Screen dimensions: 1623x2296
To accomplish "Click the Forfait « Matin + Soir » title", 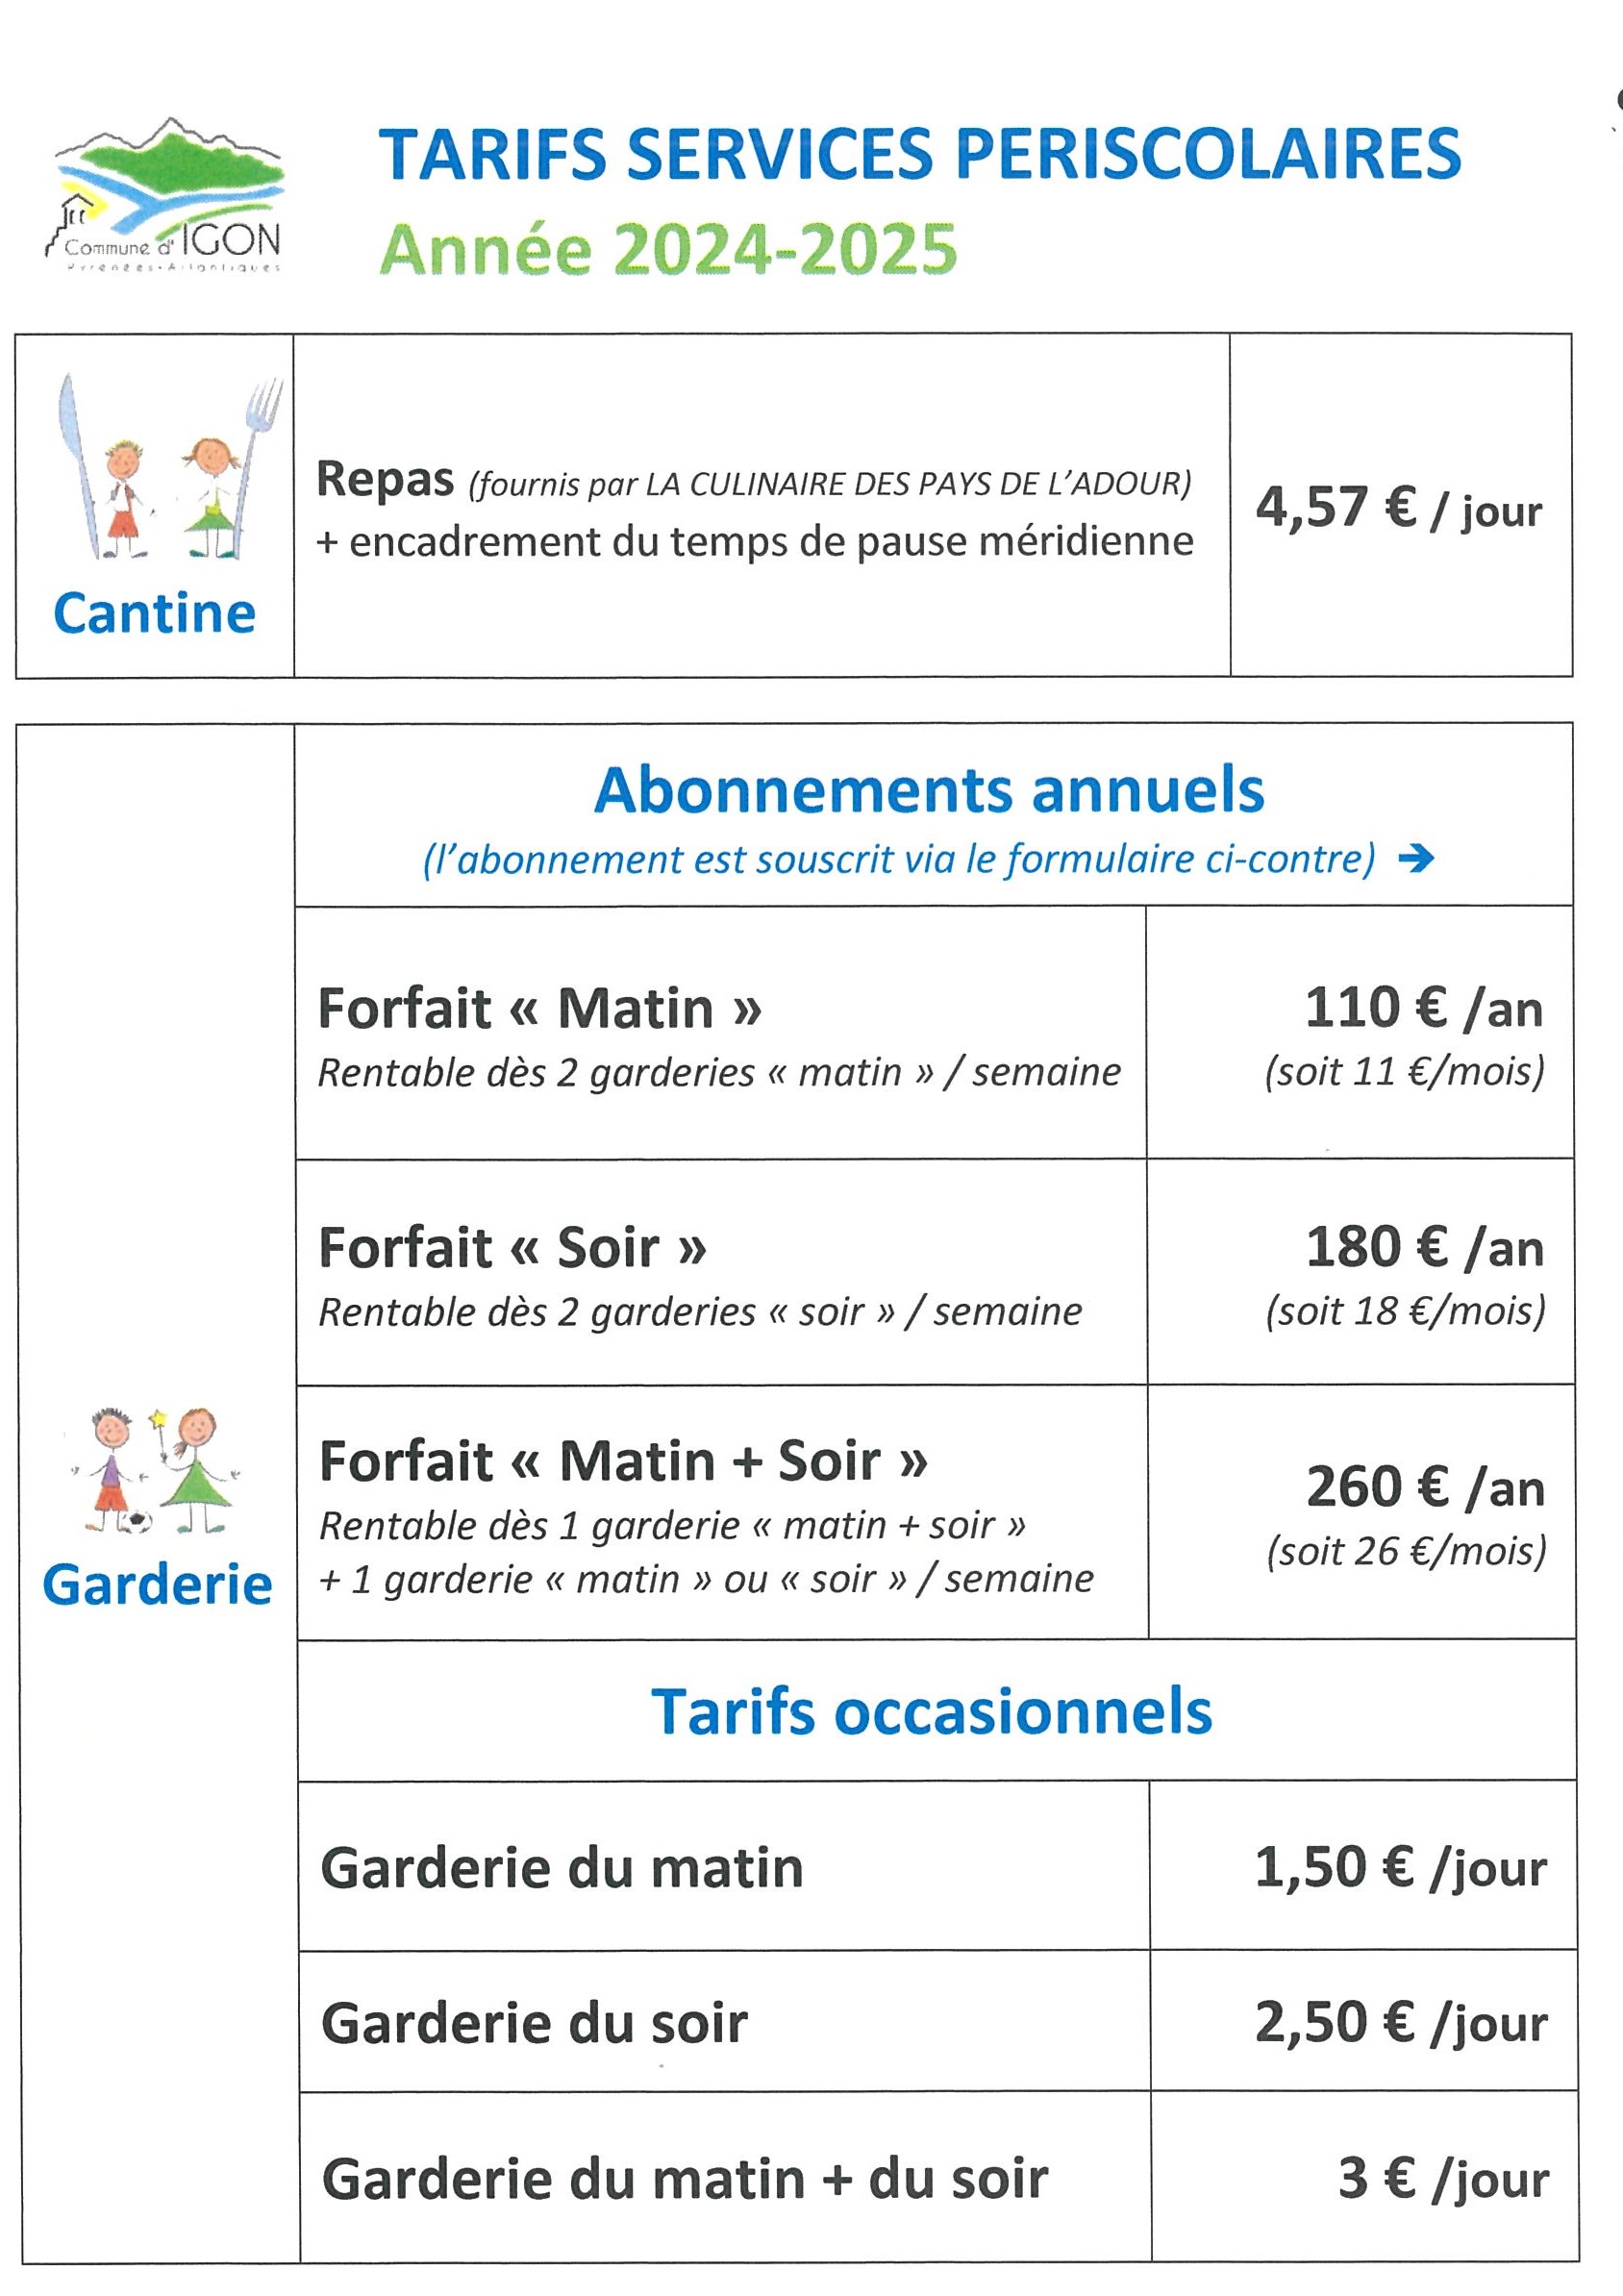I will point(622,1461).
